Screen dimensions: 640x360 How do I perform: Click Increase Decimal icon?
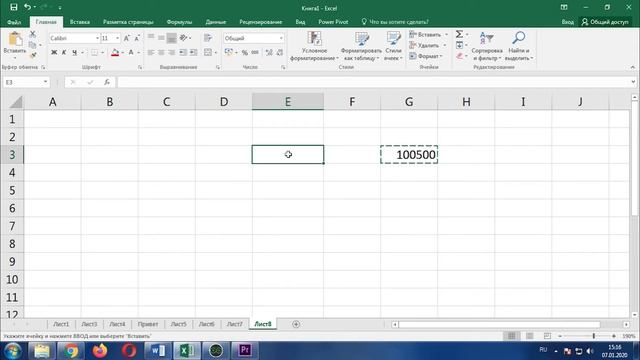[269, 53]
